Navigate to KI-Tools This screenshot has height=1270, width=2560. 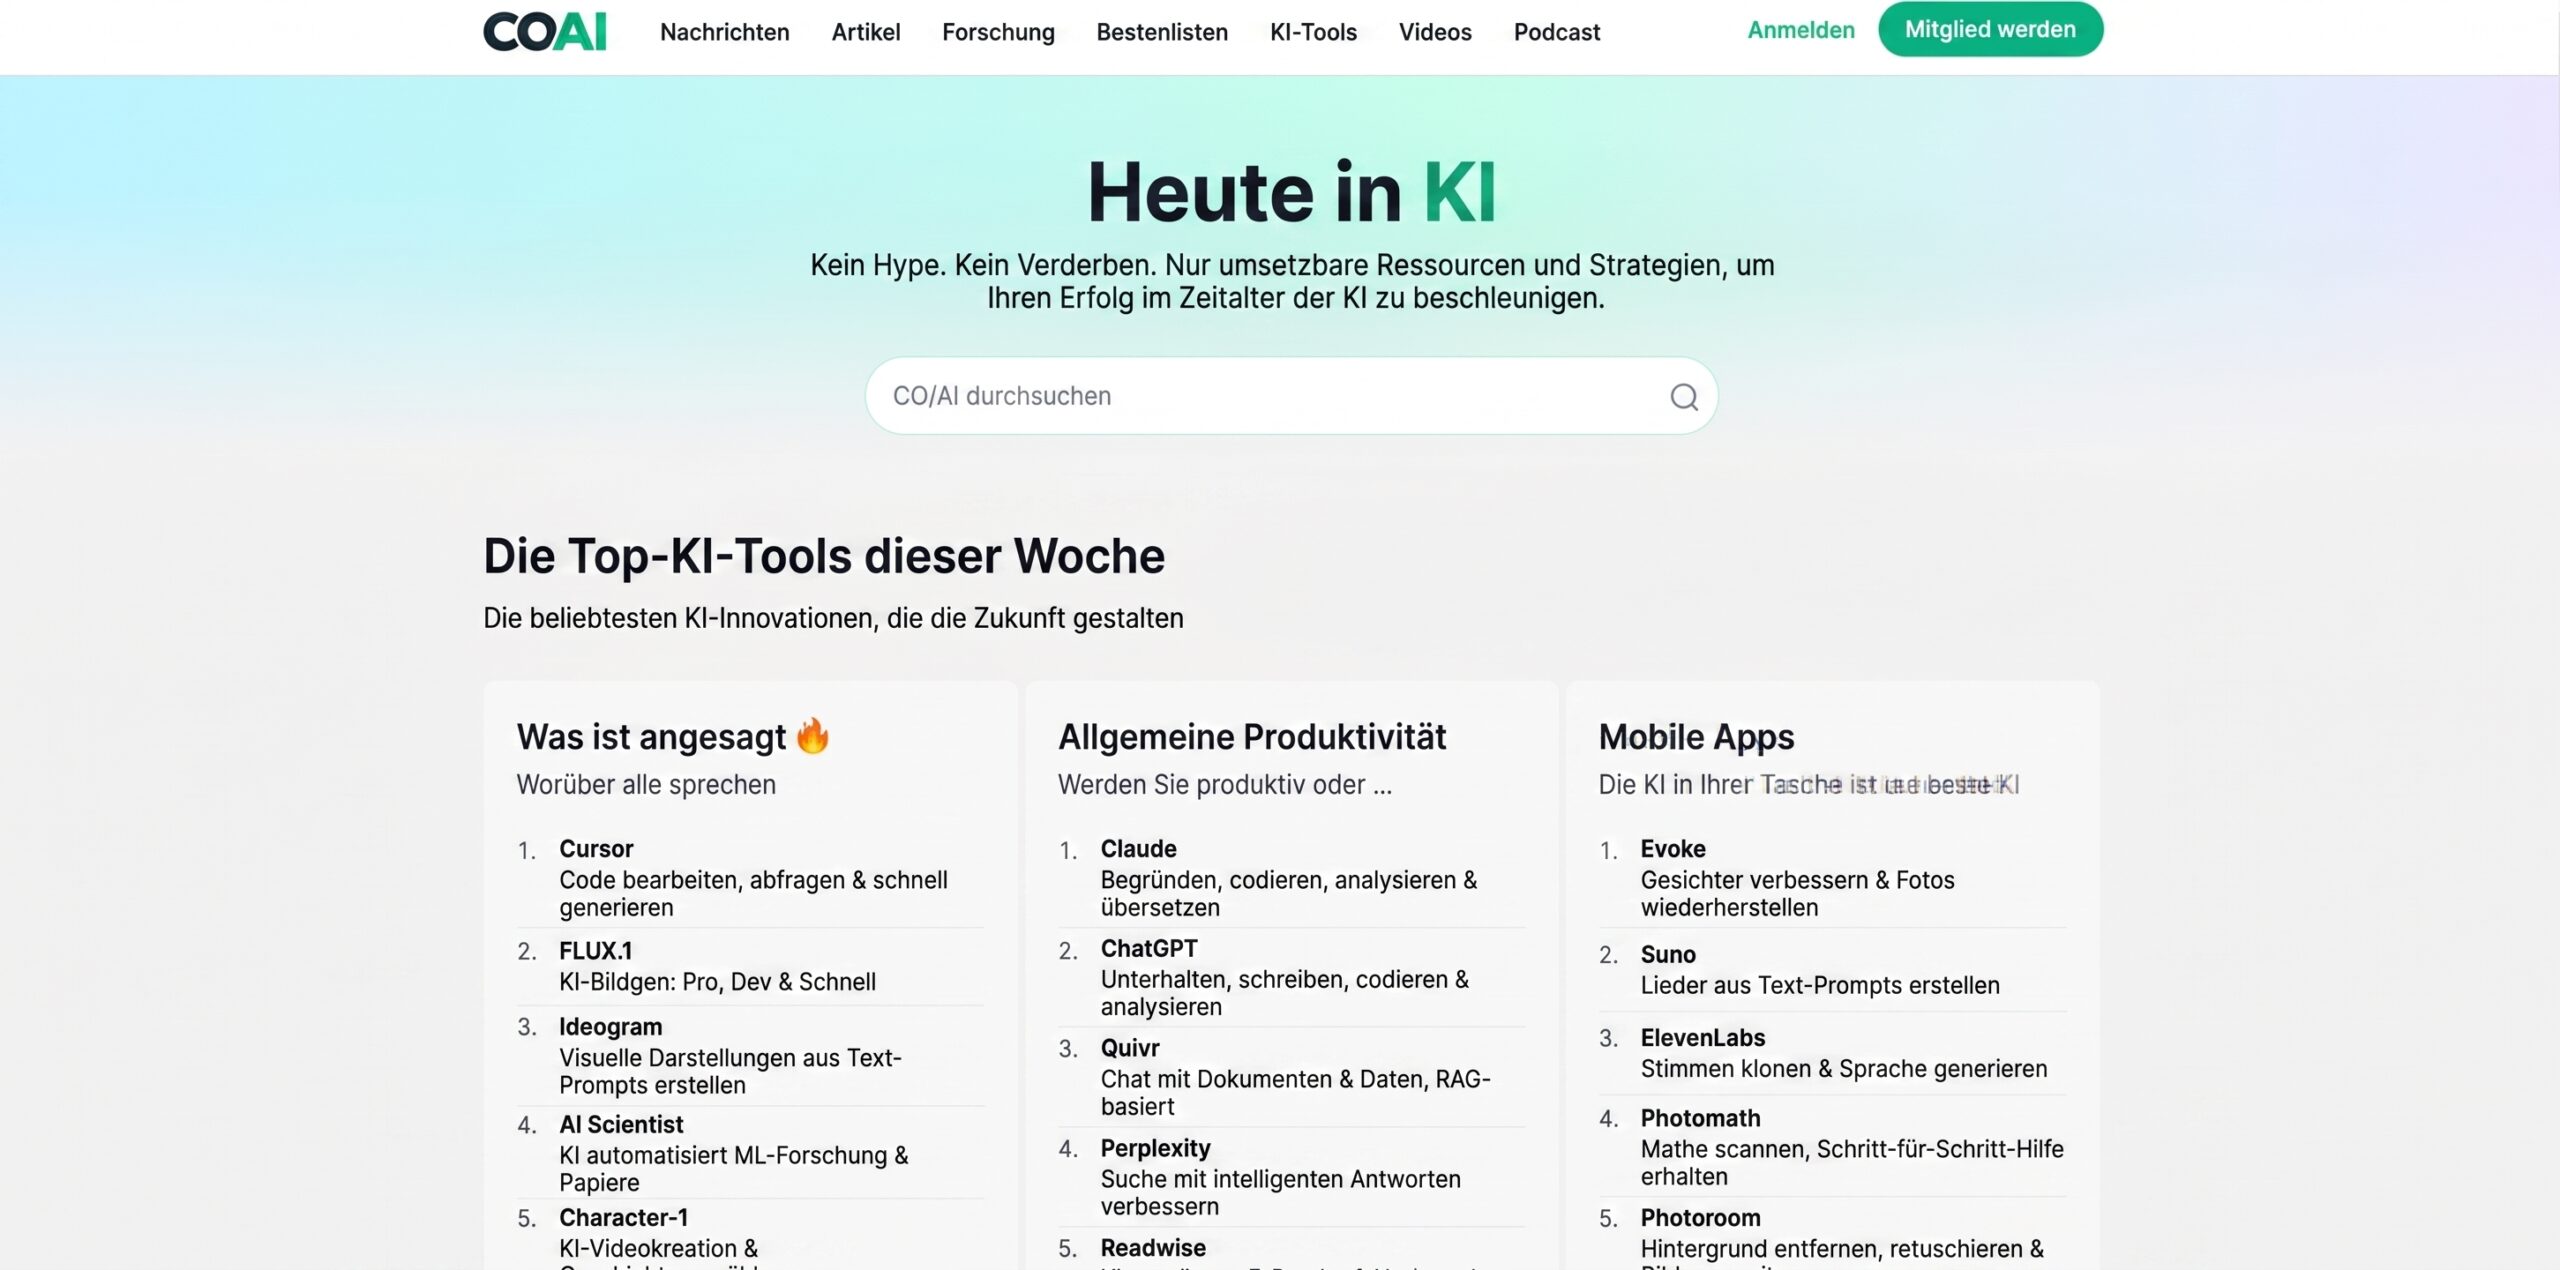point(1313,32)
